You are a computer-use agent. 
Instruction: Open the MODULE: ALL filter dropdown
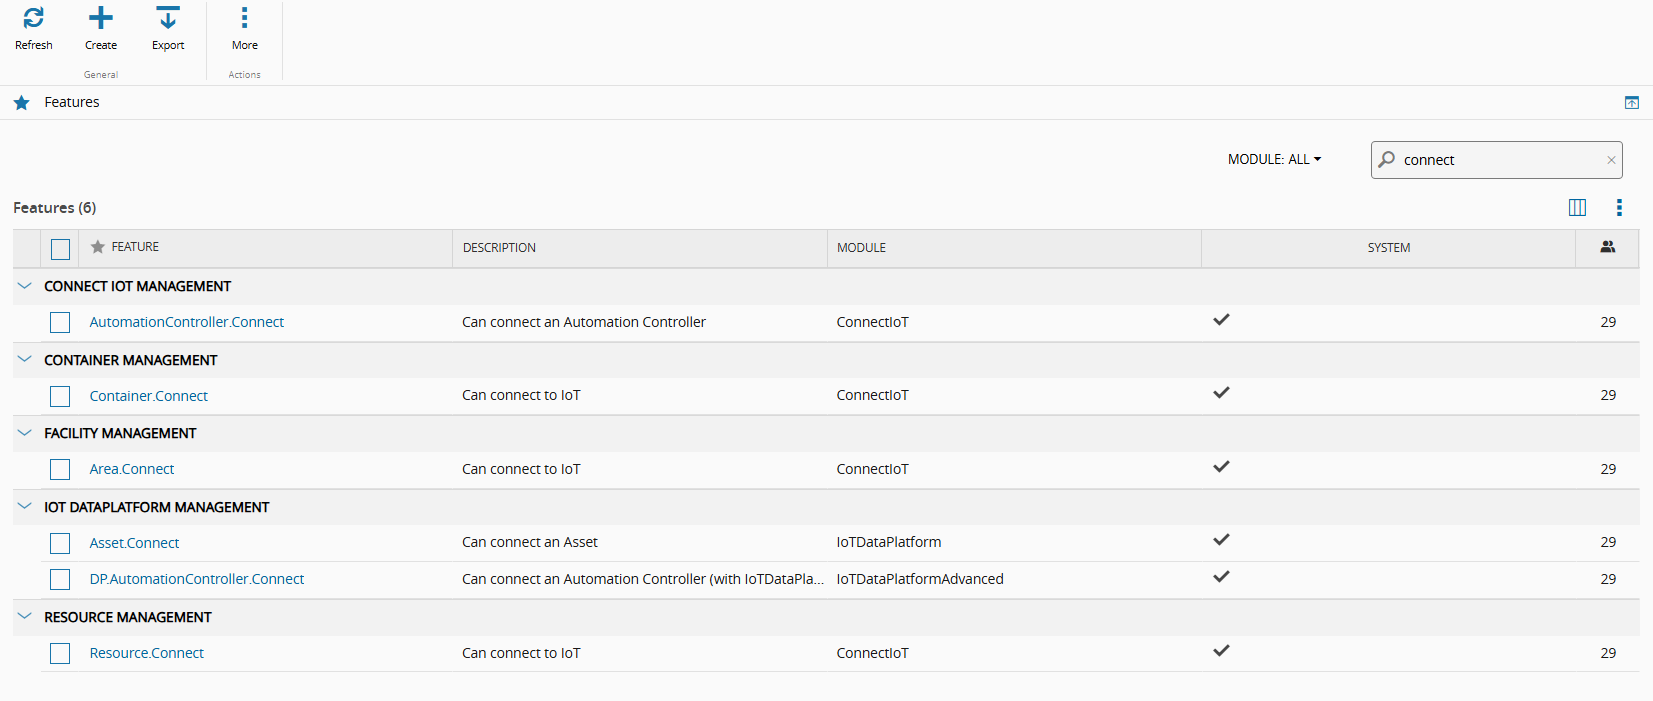click(x=1274, y=159)
